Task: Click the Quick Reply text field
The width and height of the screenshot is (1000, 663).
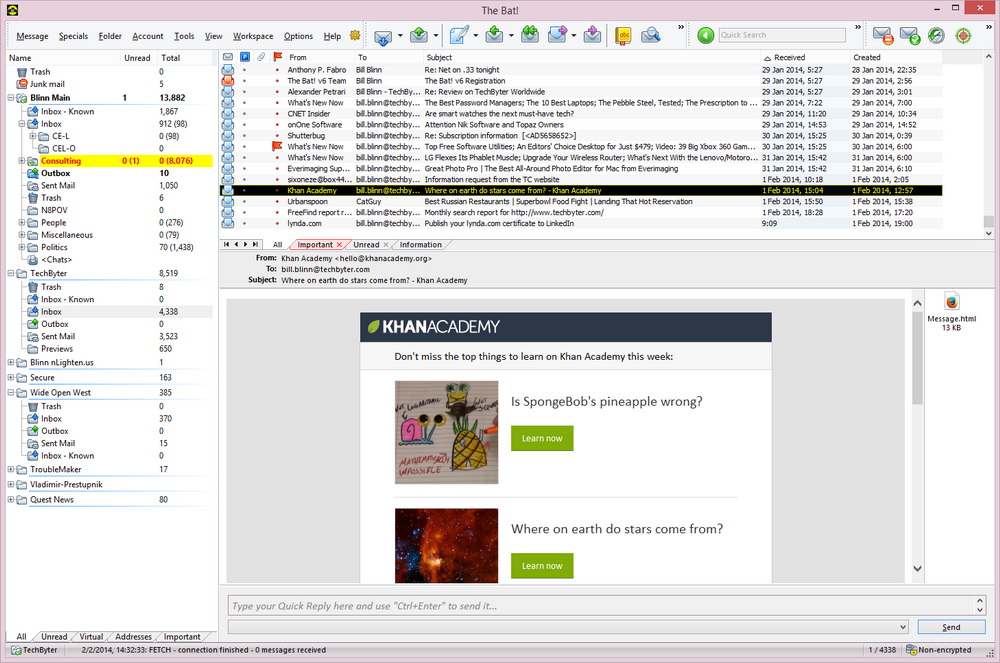Action: coord(601,606)
